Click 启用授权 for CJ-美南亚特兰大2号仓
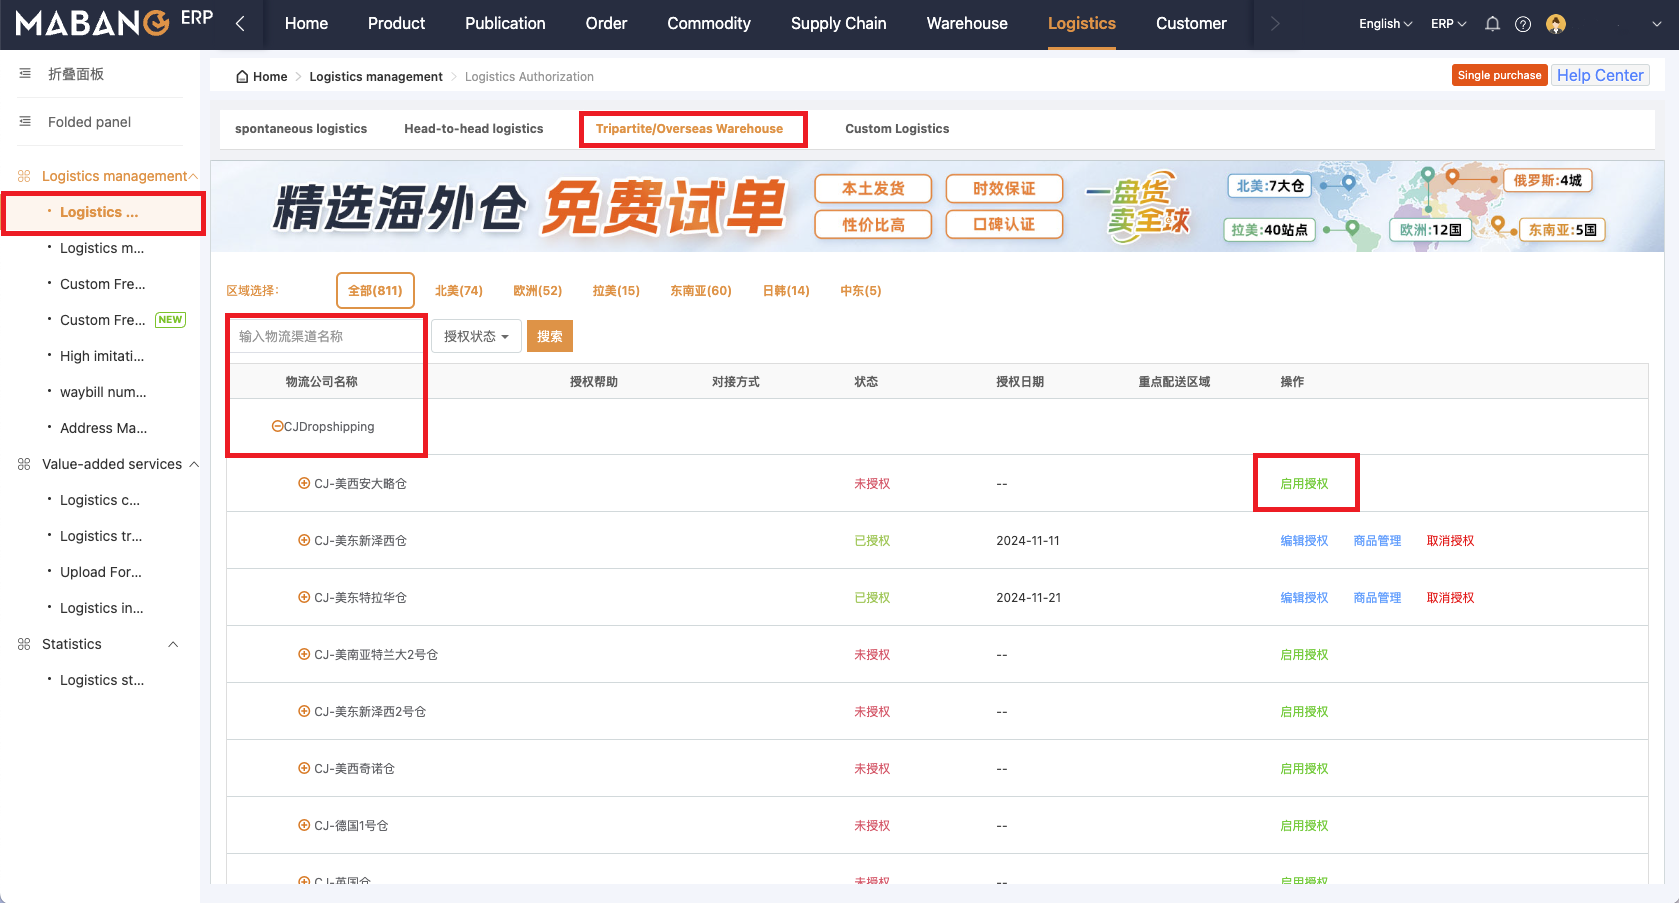Screen dimensions: 1679x903 [x=1304, y=654]
